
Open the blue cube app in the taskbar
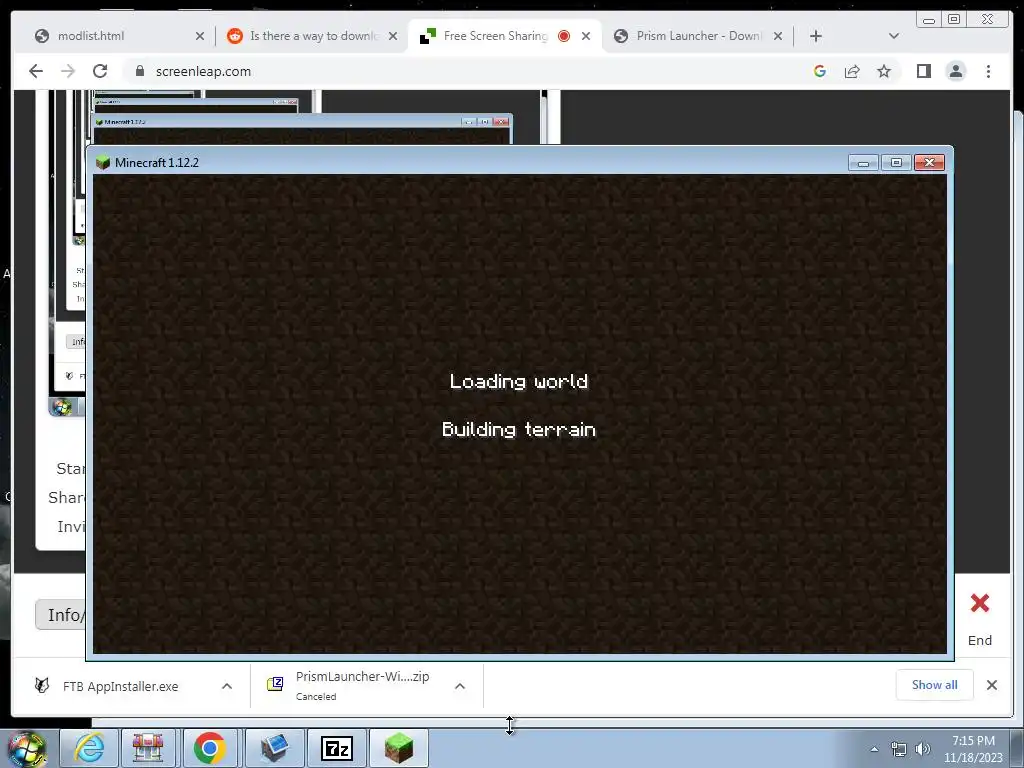click(274, 748)
